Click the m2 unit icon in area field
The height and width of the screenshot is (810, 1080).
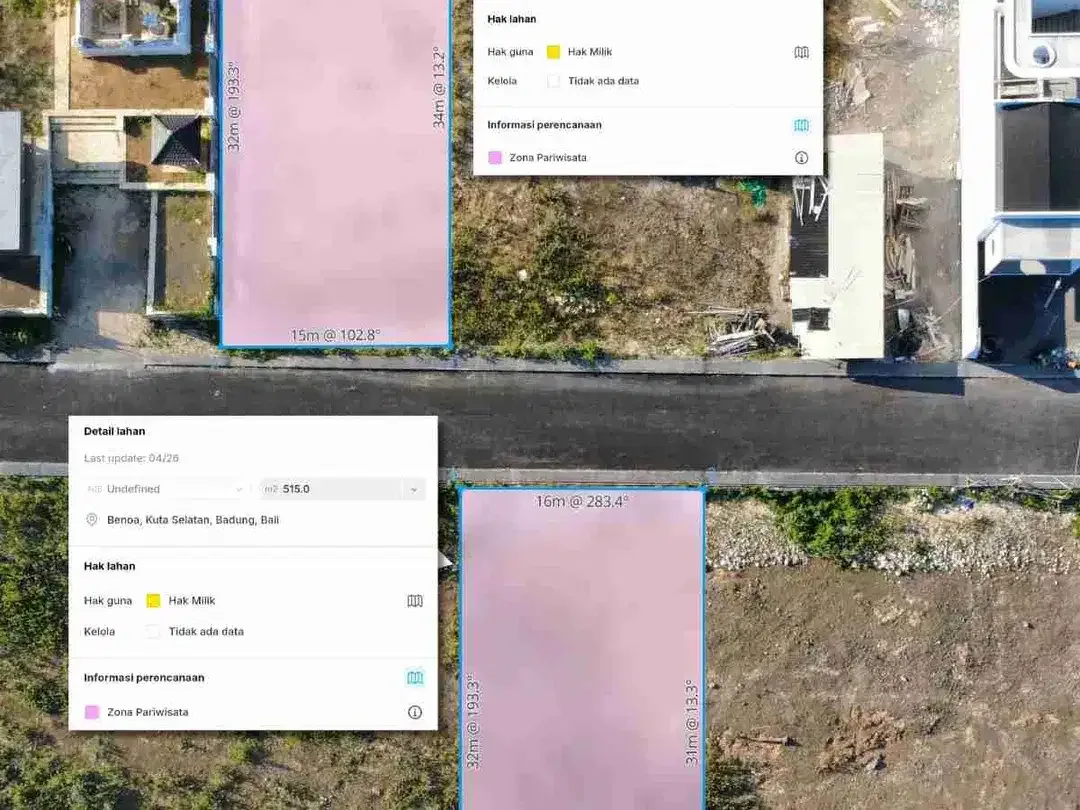click(x=271, y=489)
